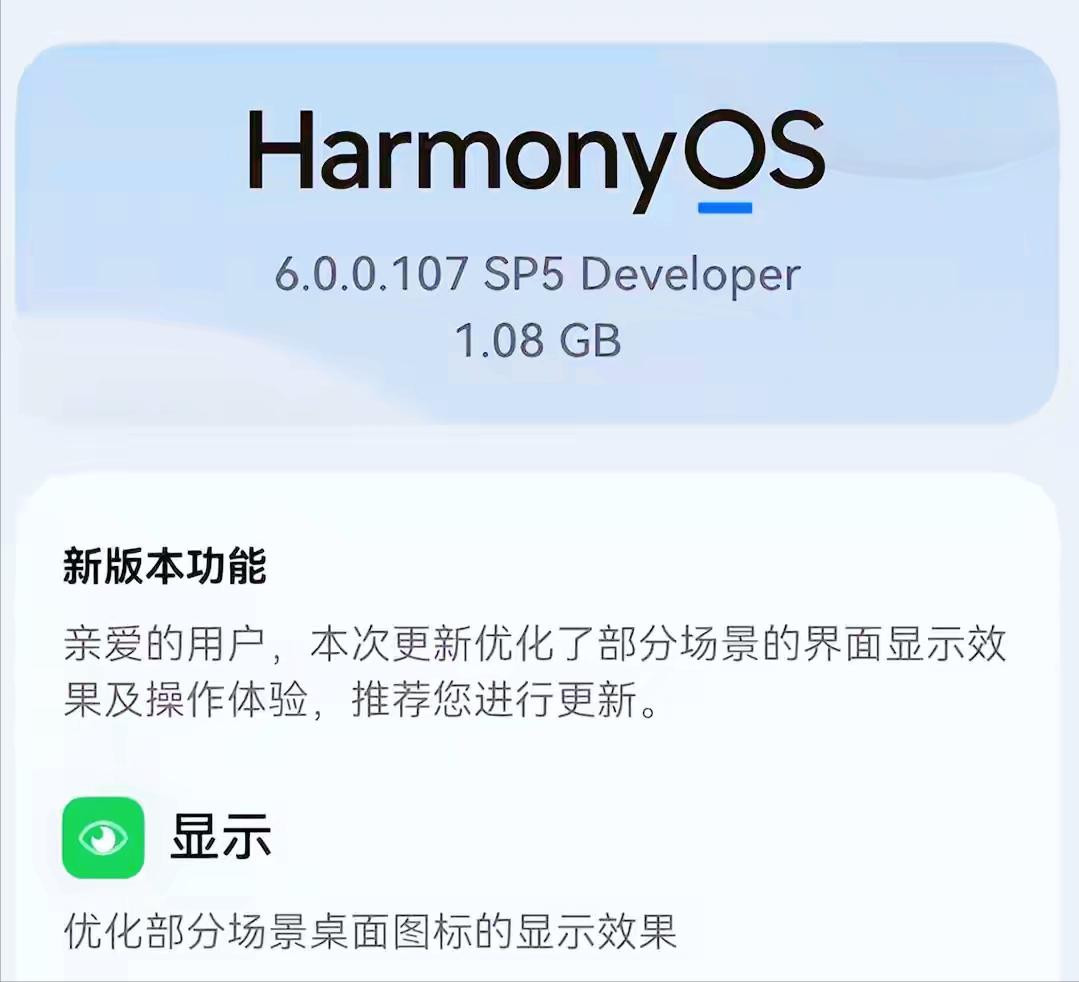This screenshot has height=982, width=1079.
Task: Tap the 'OS' letters in the logo
Action: tap(754, 150)
